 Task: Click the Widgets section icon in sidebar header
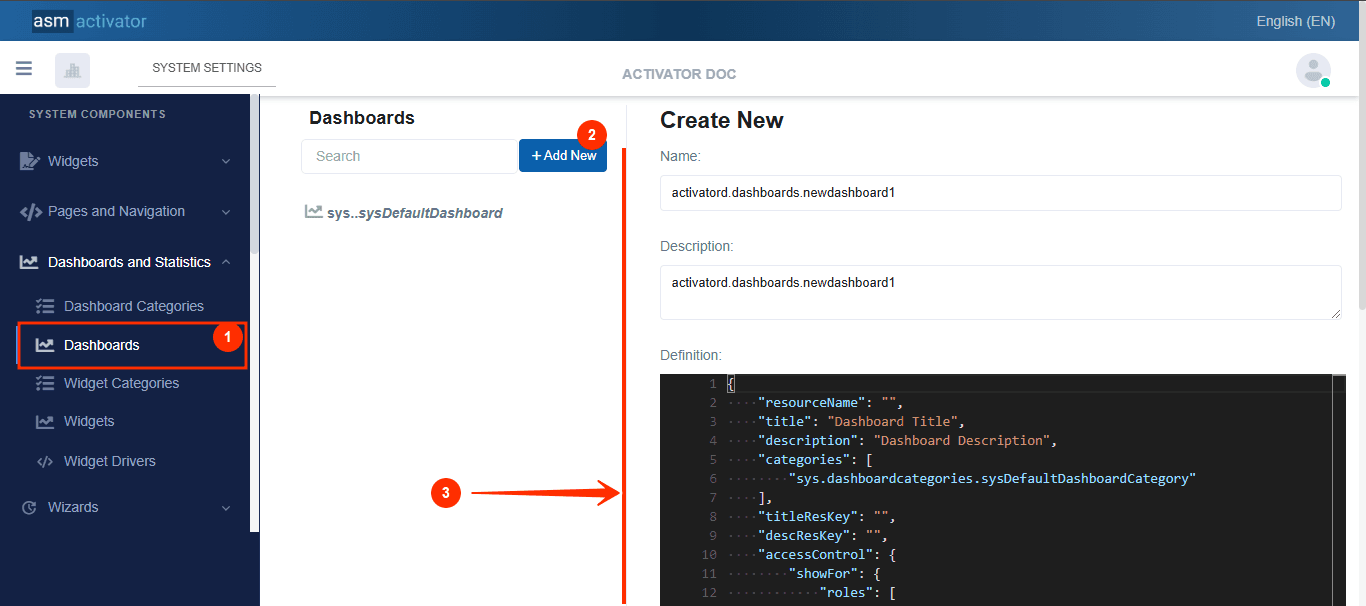click(x=30, y=161)
